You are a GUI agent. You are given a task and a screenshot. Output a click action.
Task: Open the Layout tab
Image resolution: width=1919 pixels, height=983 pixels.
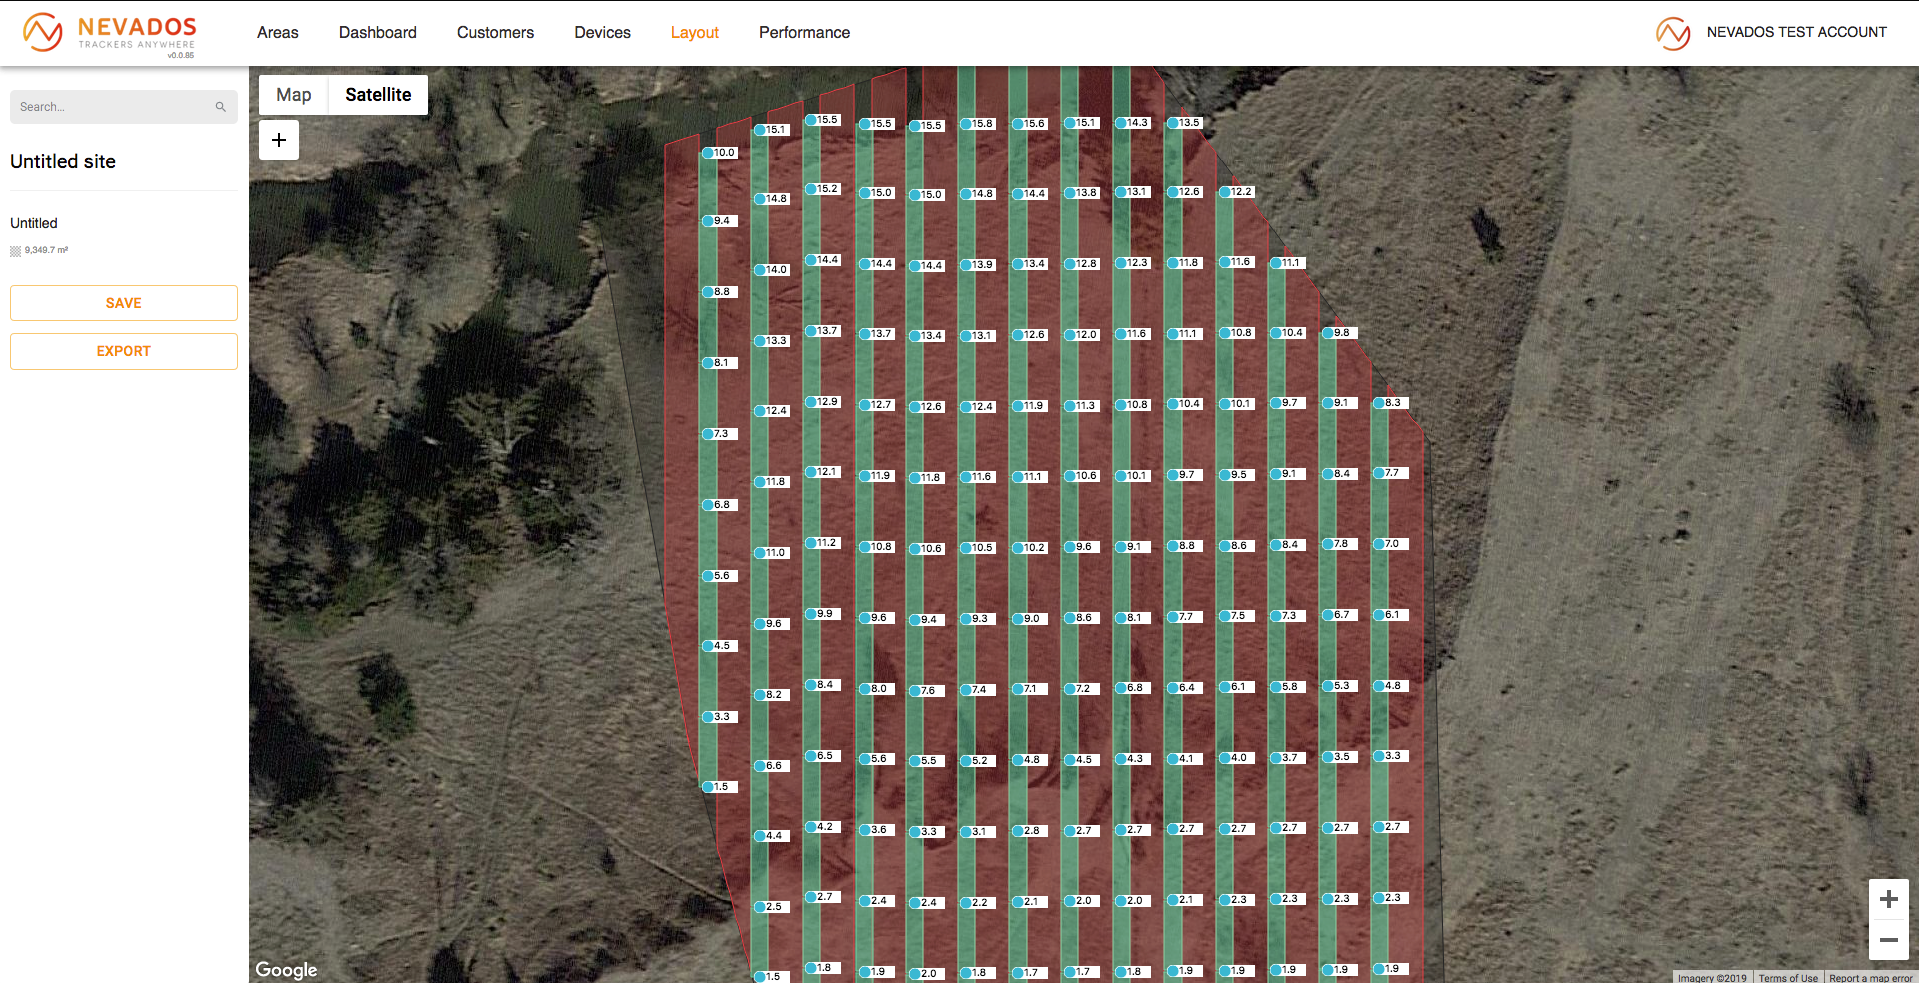(694, 33)
